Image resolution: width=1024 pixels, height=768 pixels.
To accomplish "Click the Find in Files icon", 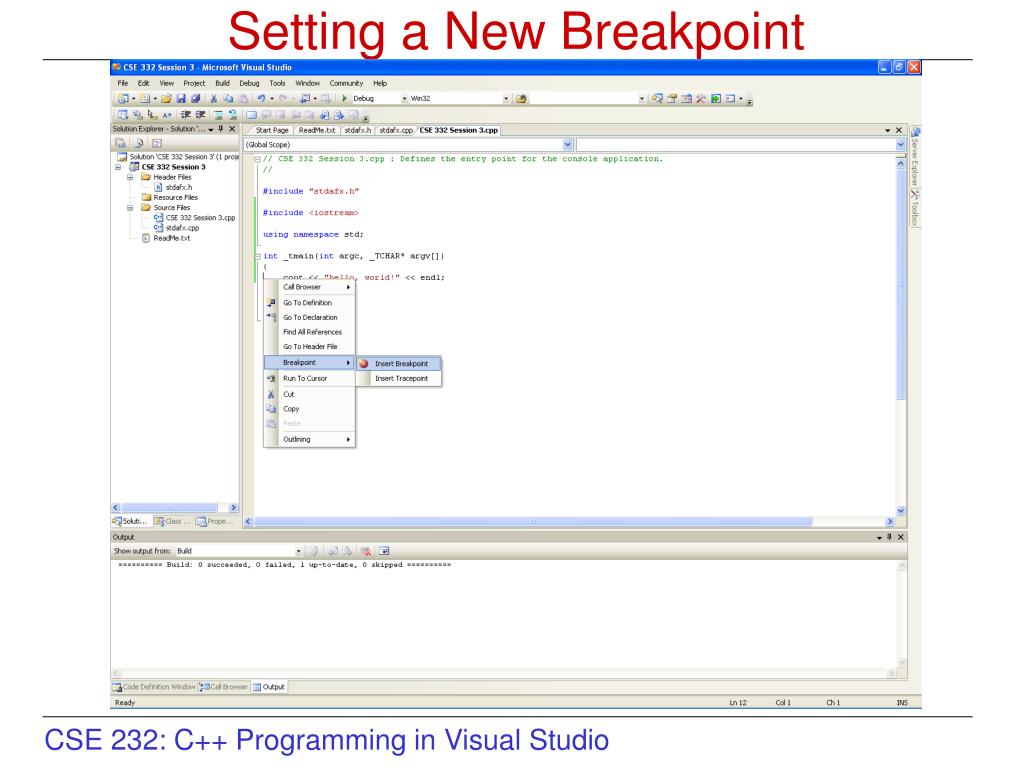I will pos(521,99).
